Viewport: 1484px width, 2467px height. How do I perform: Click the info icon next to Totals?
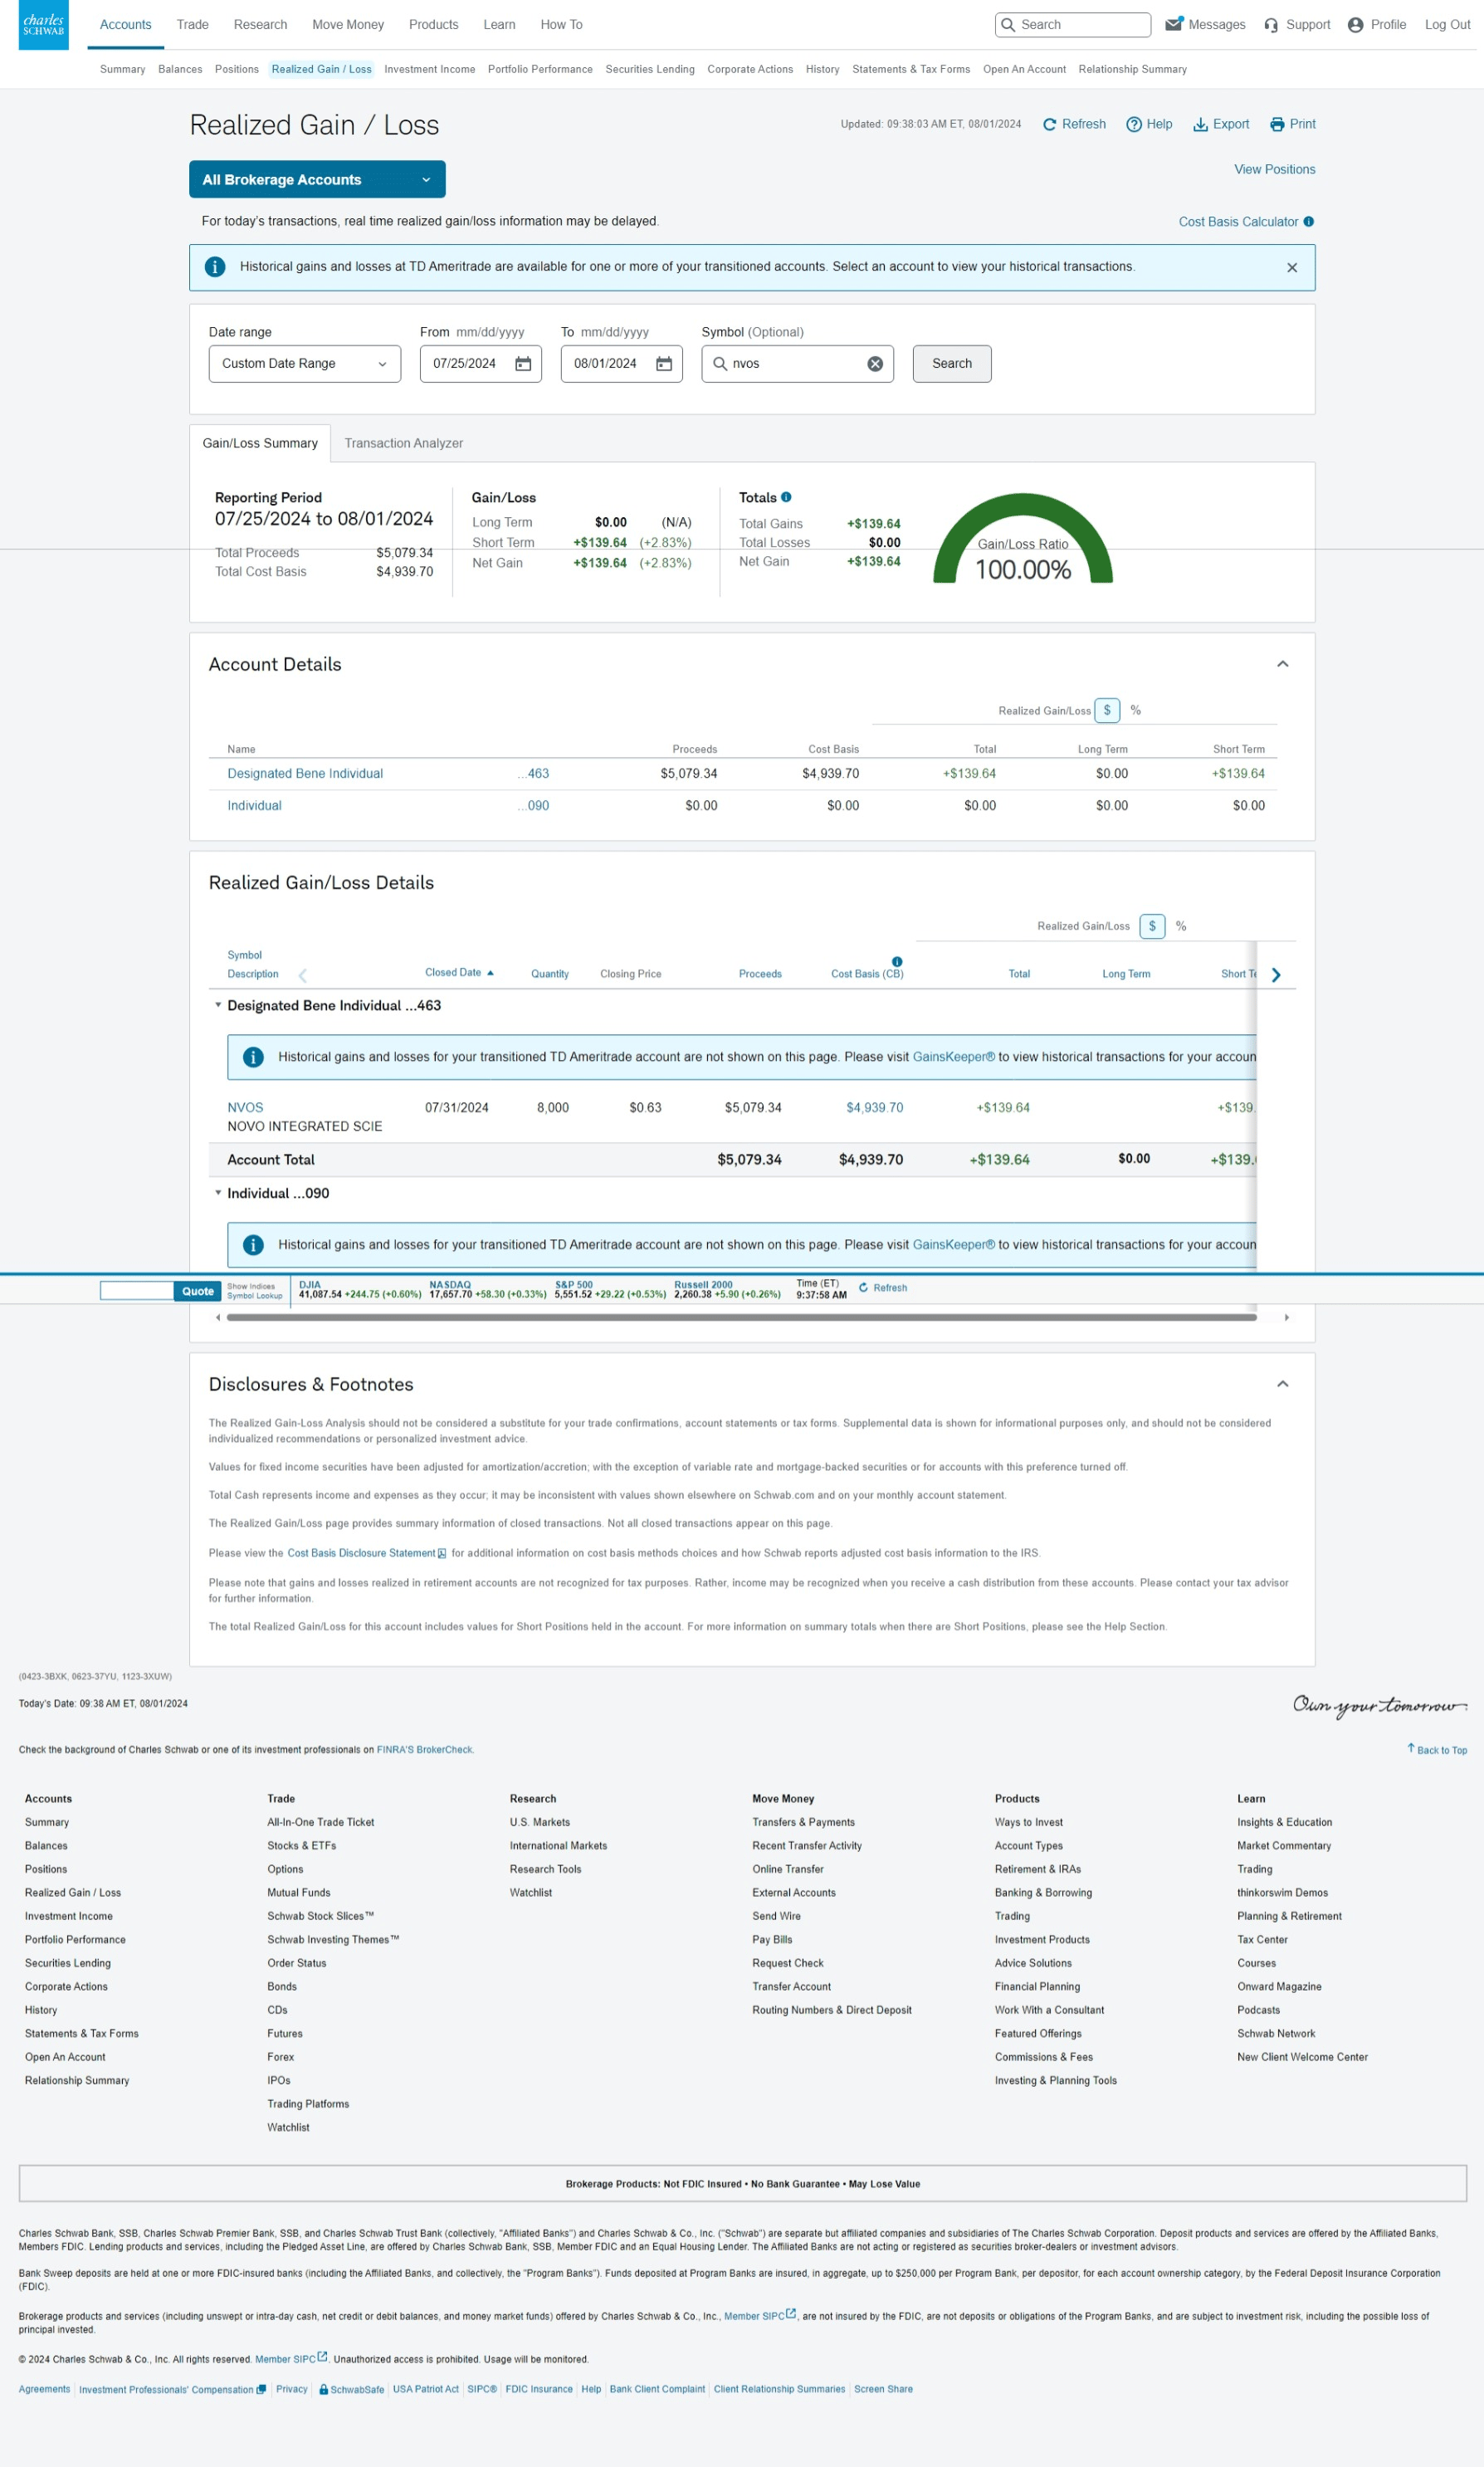(786, 497)
